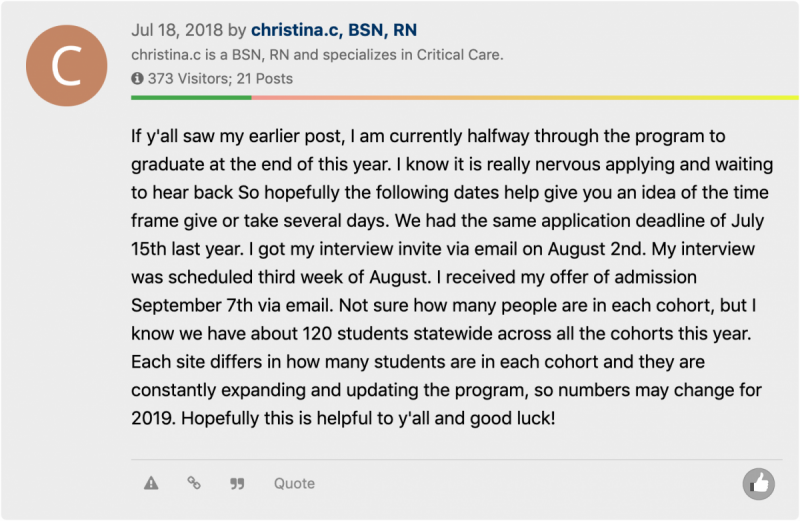Click the info icon beside 373 Visitors
Image resolution: width=800 pixels, height=521 pixels.
pos(137,79)
